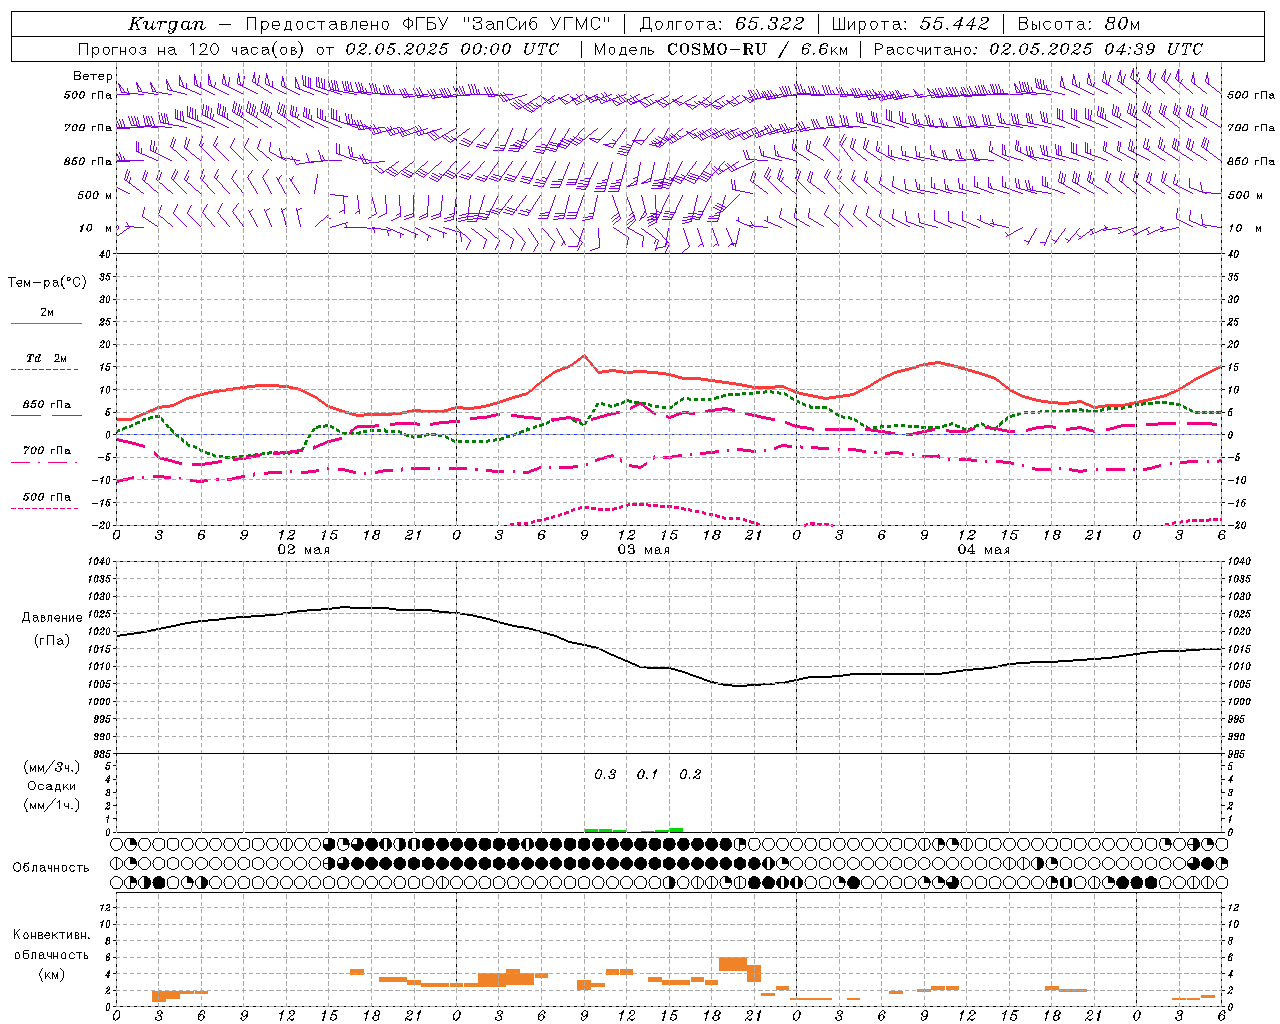The height and width of the screenshot is (1024, 1280).
Task: Click the 850 гПа legend entry in temperature panel
Action: click(47, 404)
